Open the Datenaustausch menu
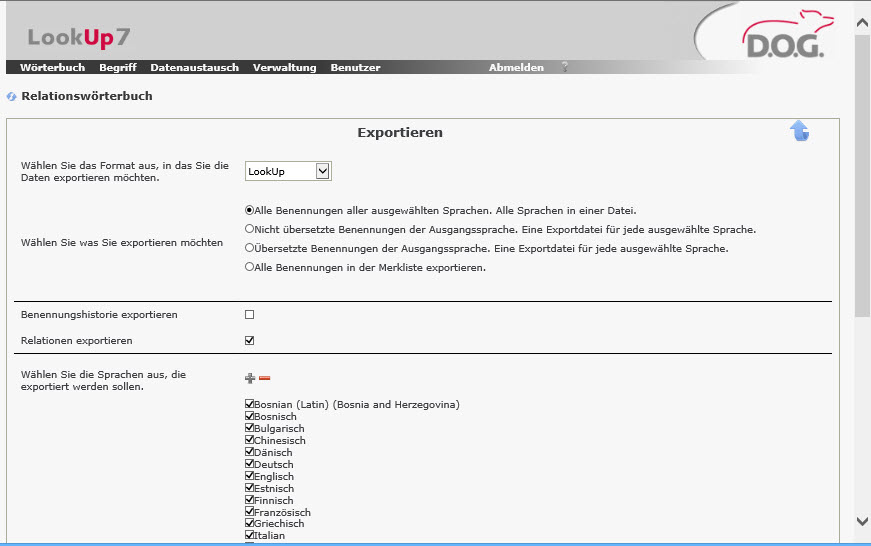Screen dimensions: 871x546 coord(194,68)
